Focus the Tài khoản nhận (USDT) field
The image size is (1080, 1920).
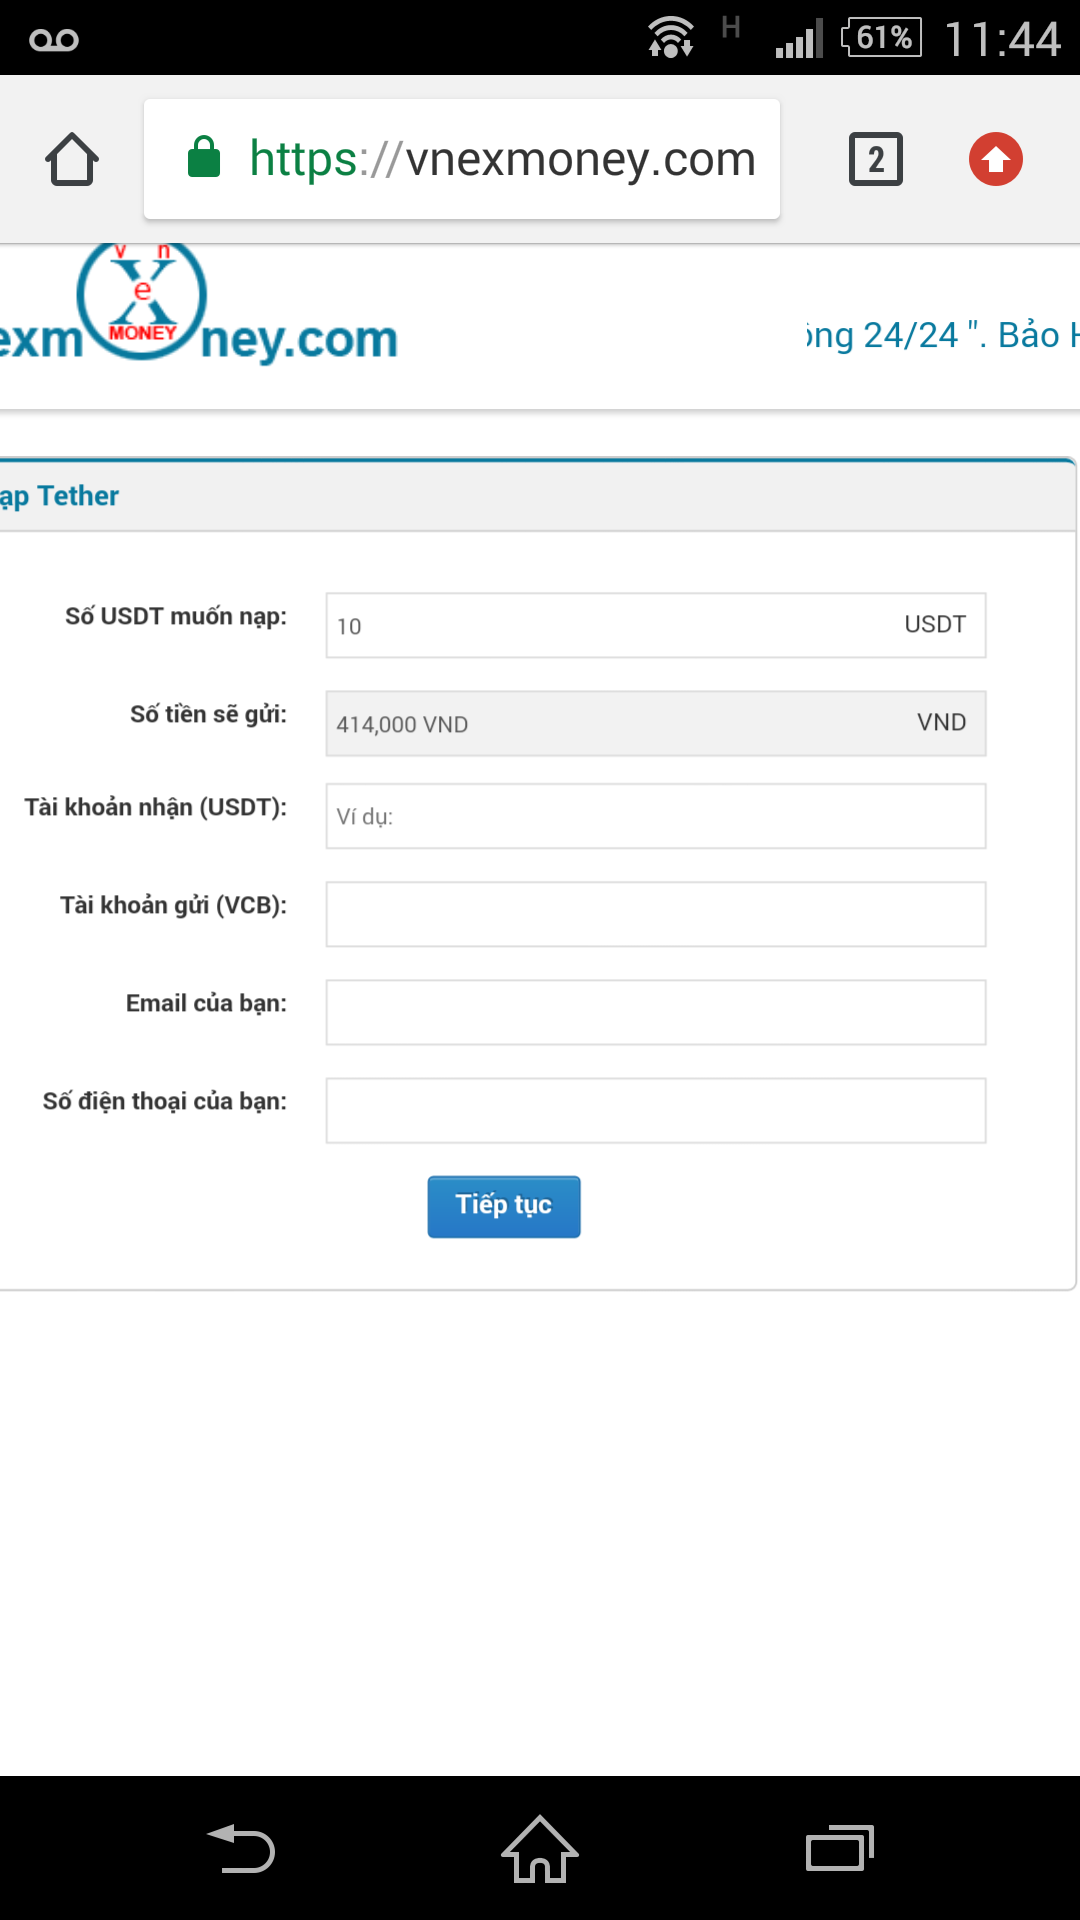click(x=656, y=816)
